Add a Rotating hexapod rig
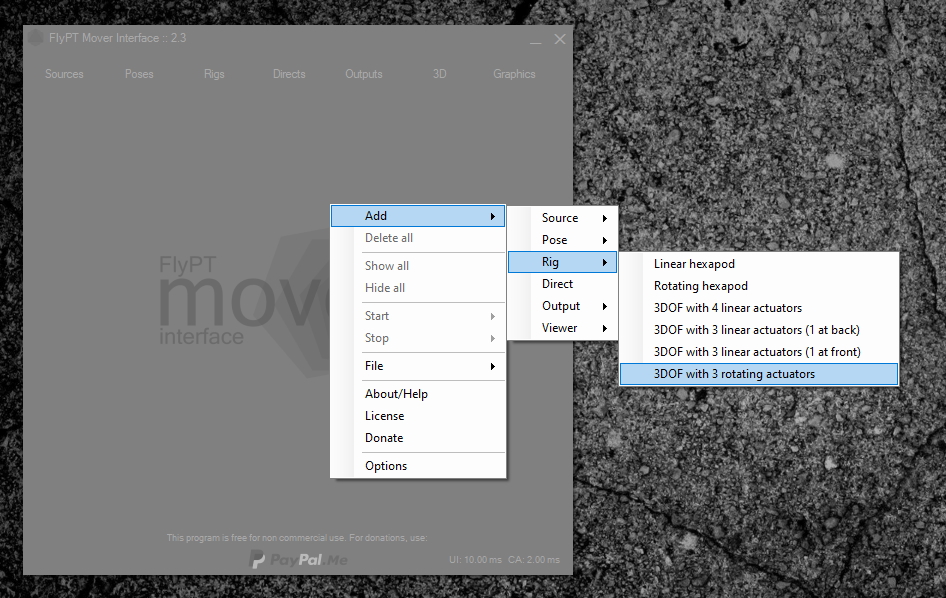Screen dimensions: 946x598 click(759, 285)
